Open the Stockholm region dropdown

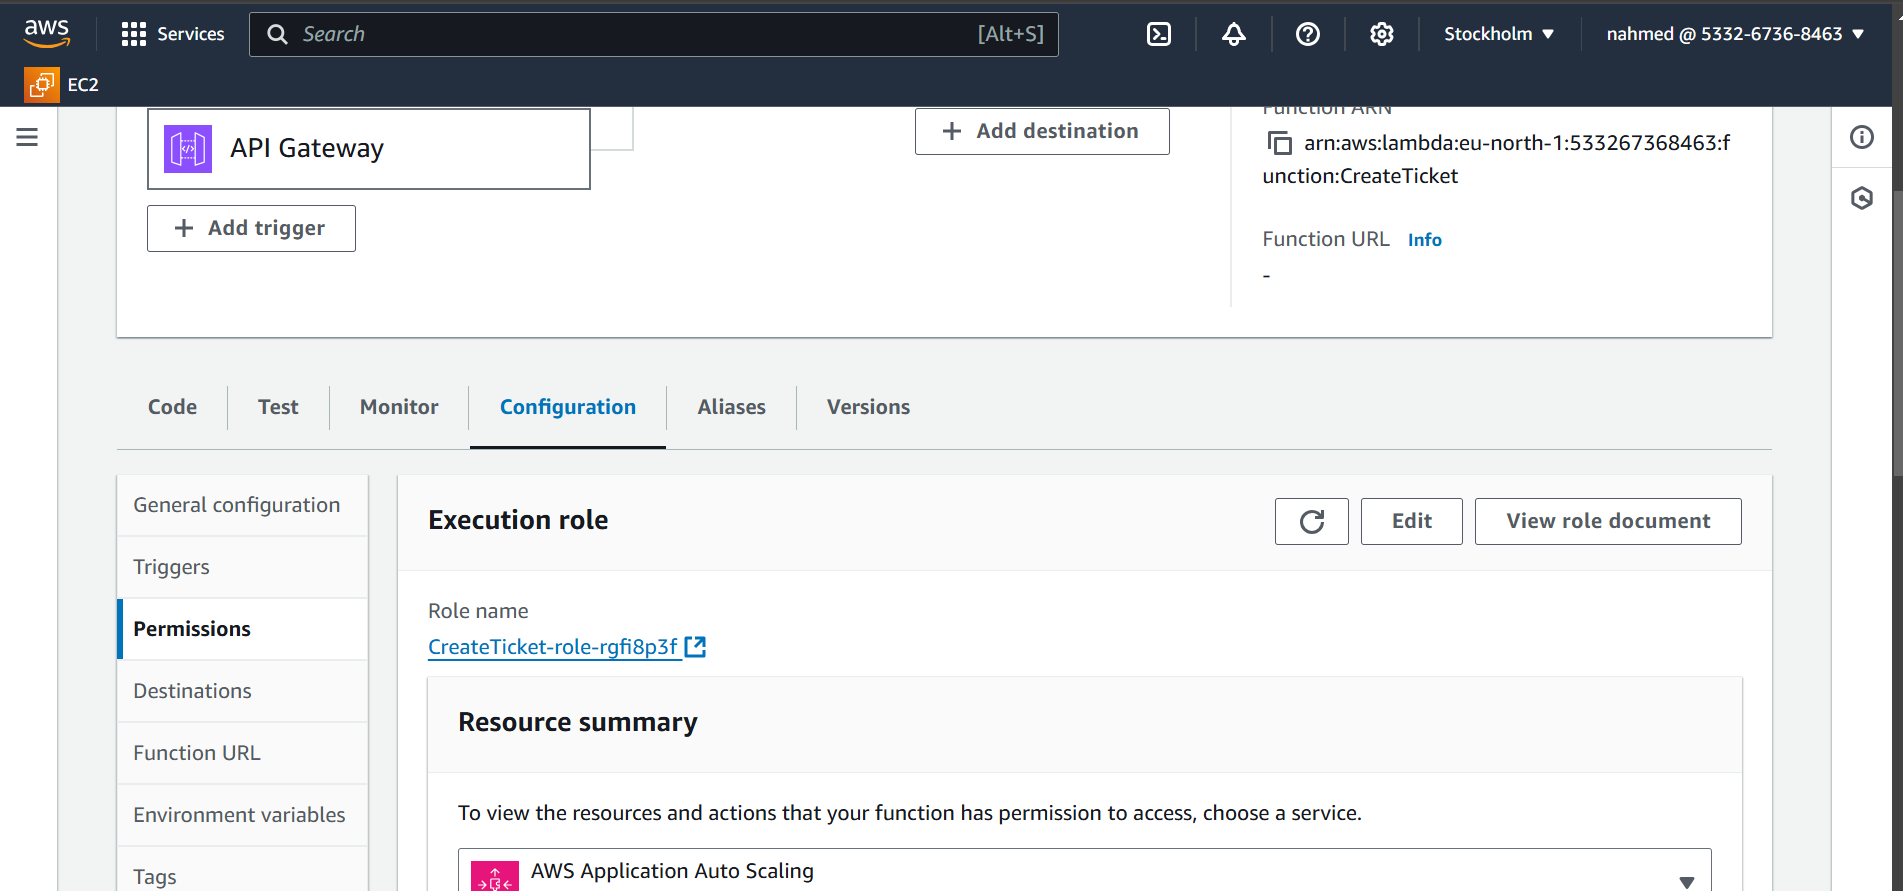point(1499,34)
